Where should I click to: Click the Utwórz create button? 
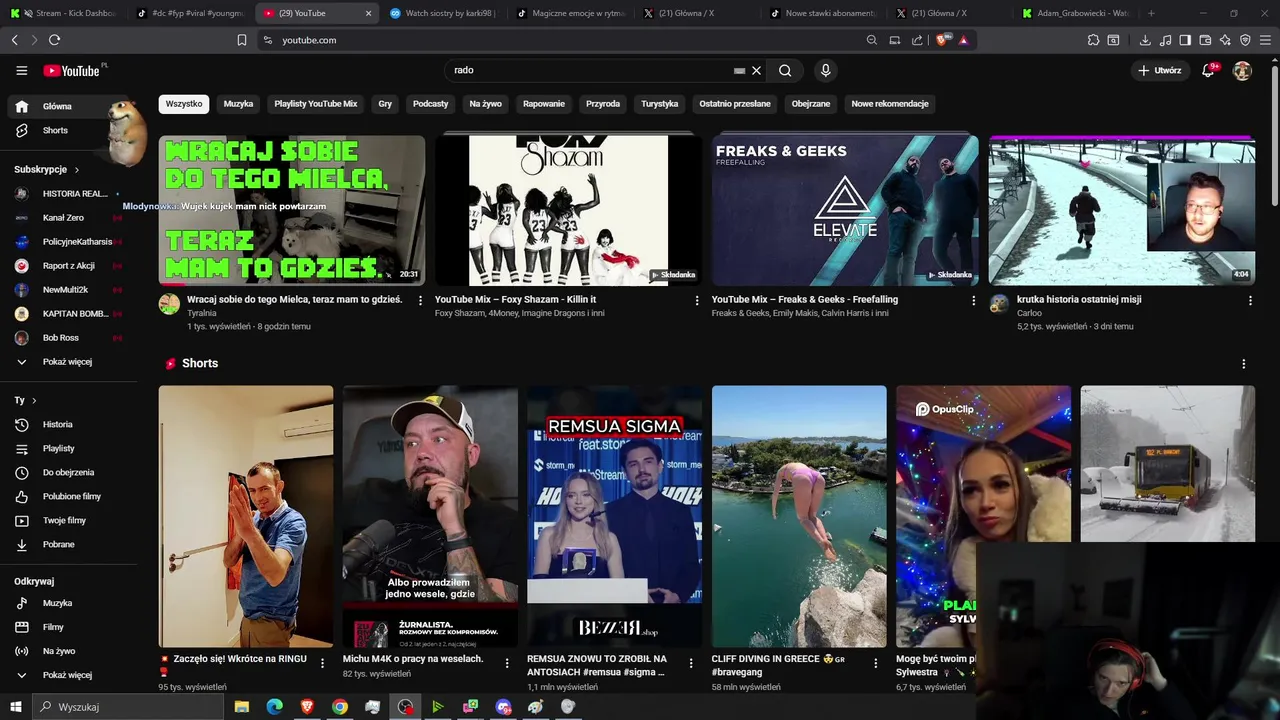pos(1158,70)
